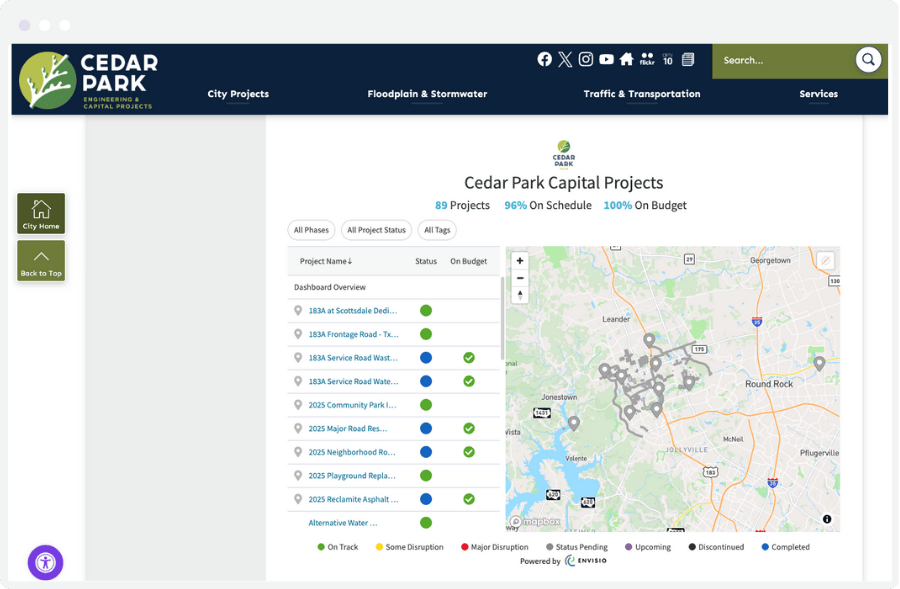Open the CPTV 10 icon
This screenshot has height=589, width=900.
[x=667, y=59]
